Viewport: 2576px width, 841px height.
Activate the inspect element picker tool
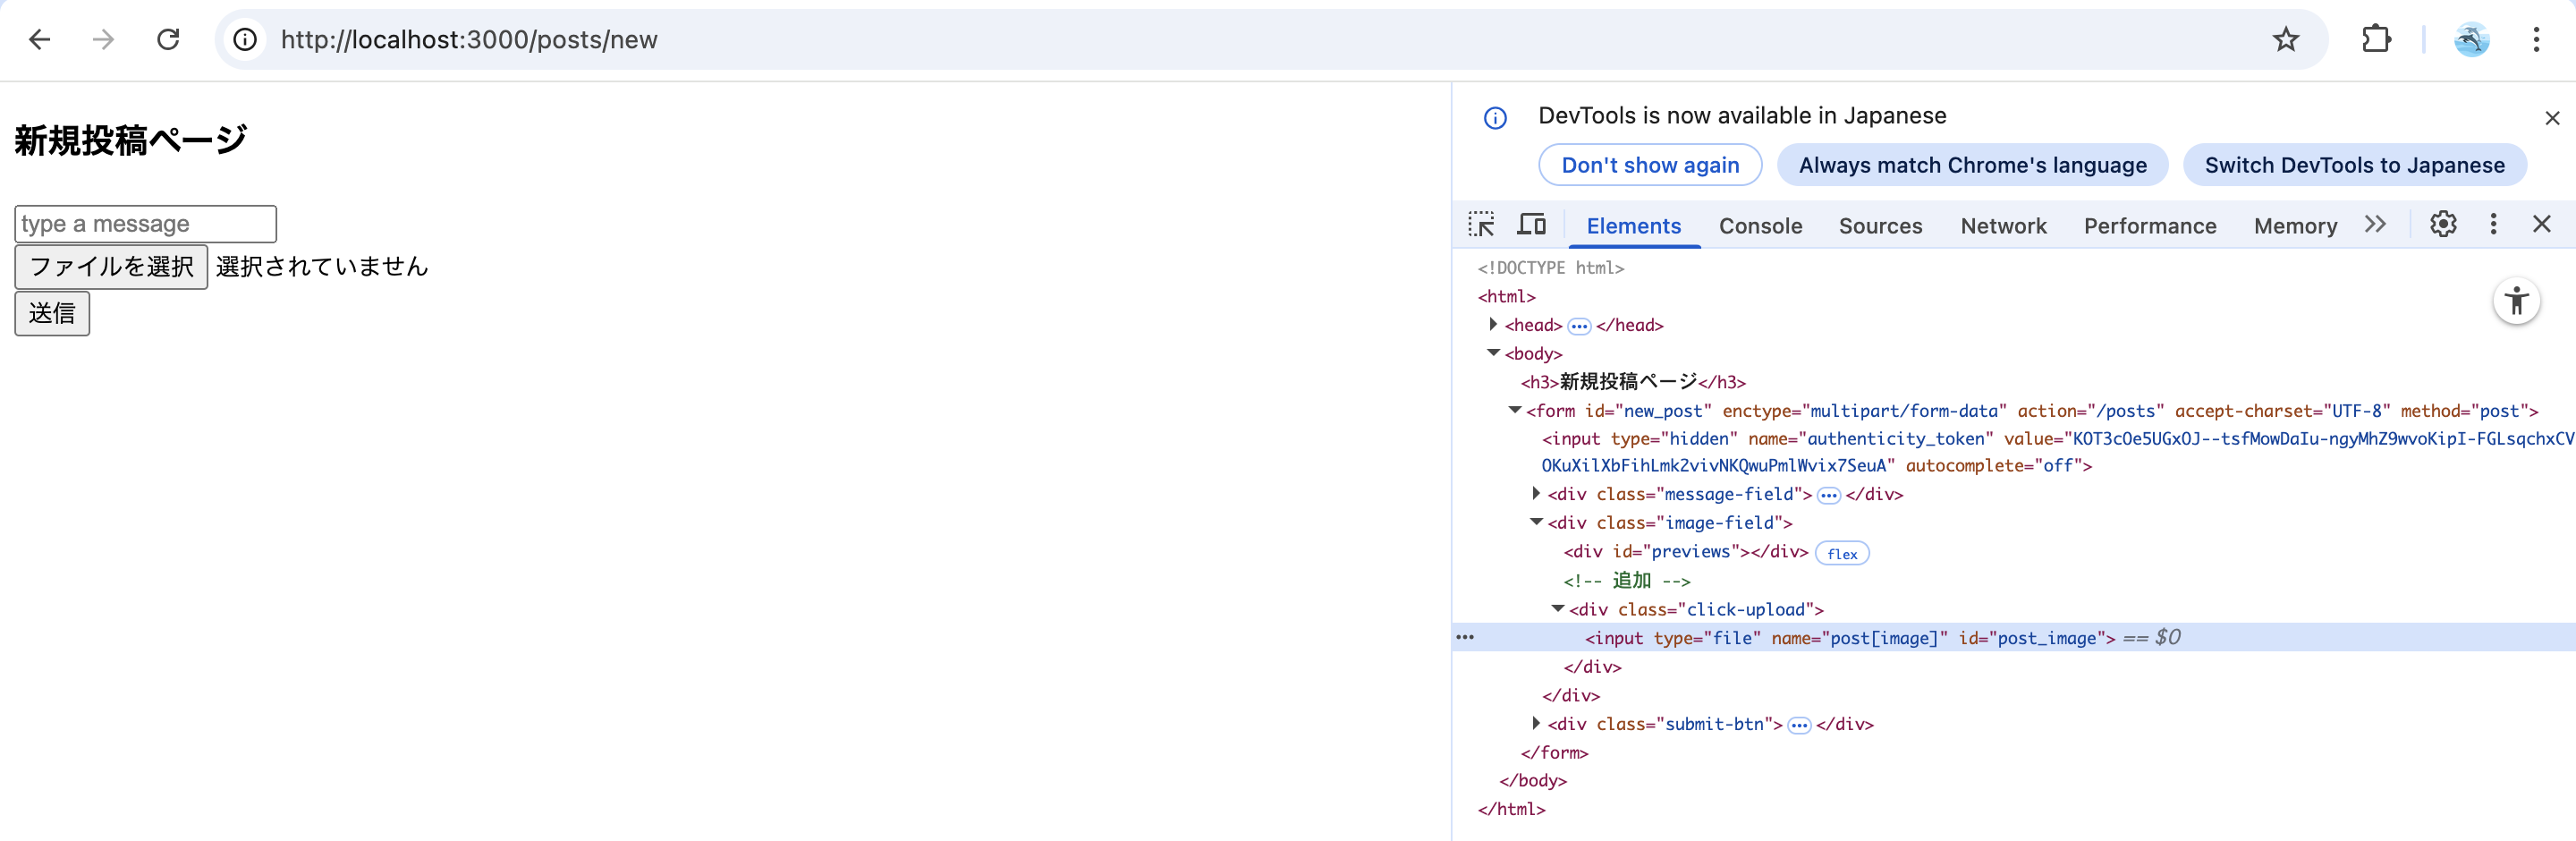coord(1481,224)
